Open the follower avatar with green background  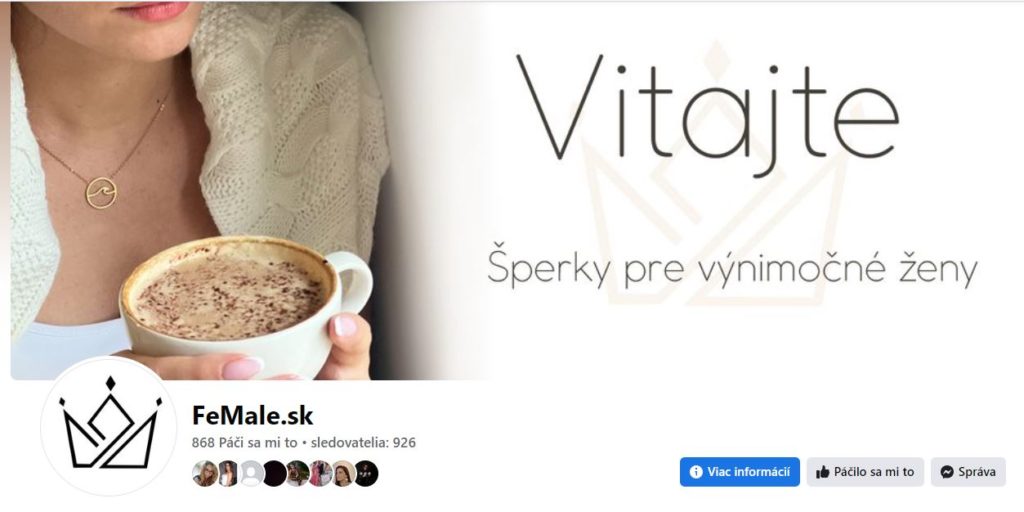coord(297,473)
